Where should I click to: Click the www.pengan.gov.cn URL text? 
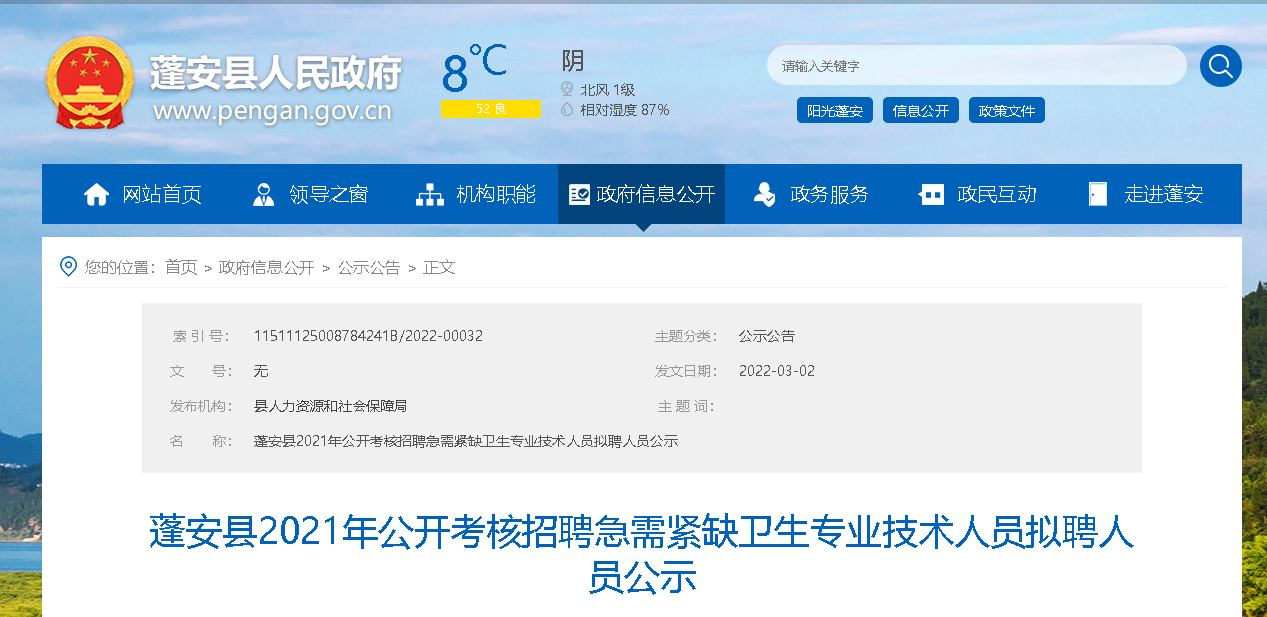[272, 110]
